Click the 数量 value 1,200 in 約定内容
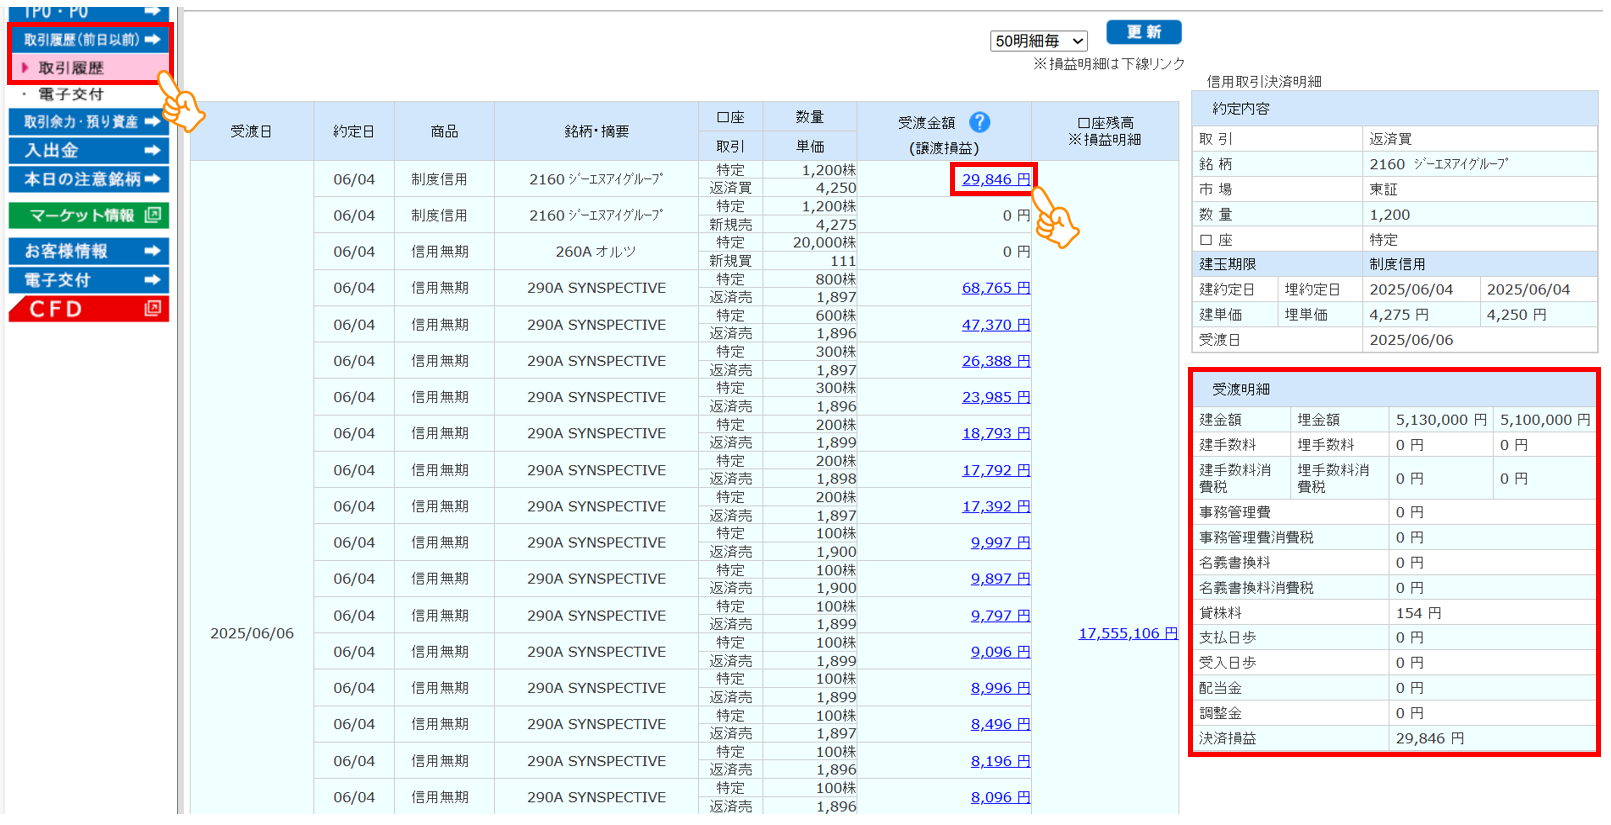This screenshot has height=825, width=1611. [1389, 214]
